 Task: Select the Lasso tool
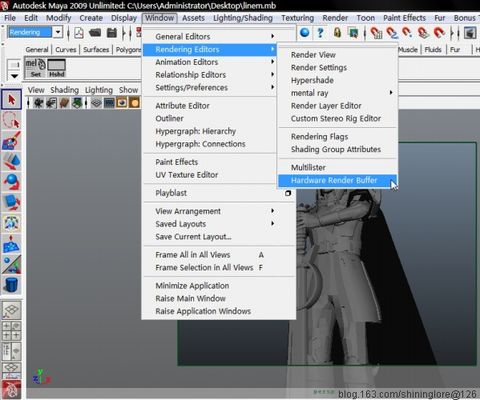click(x=12, y=120)
